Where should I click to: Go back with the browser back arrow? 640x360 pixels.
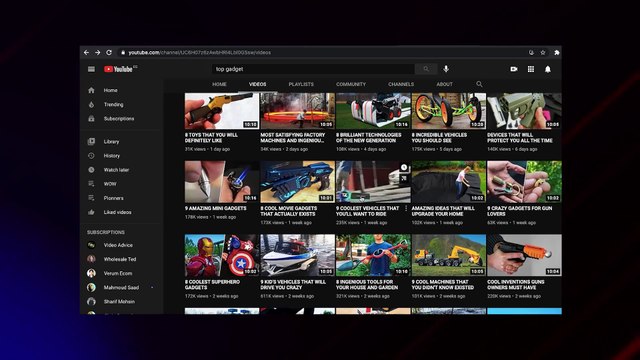pos(87,52)
